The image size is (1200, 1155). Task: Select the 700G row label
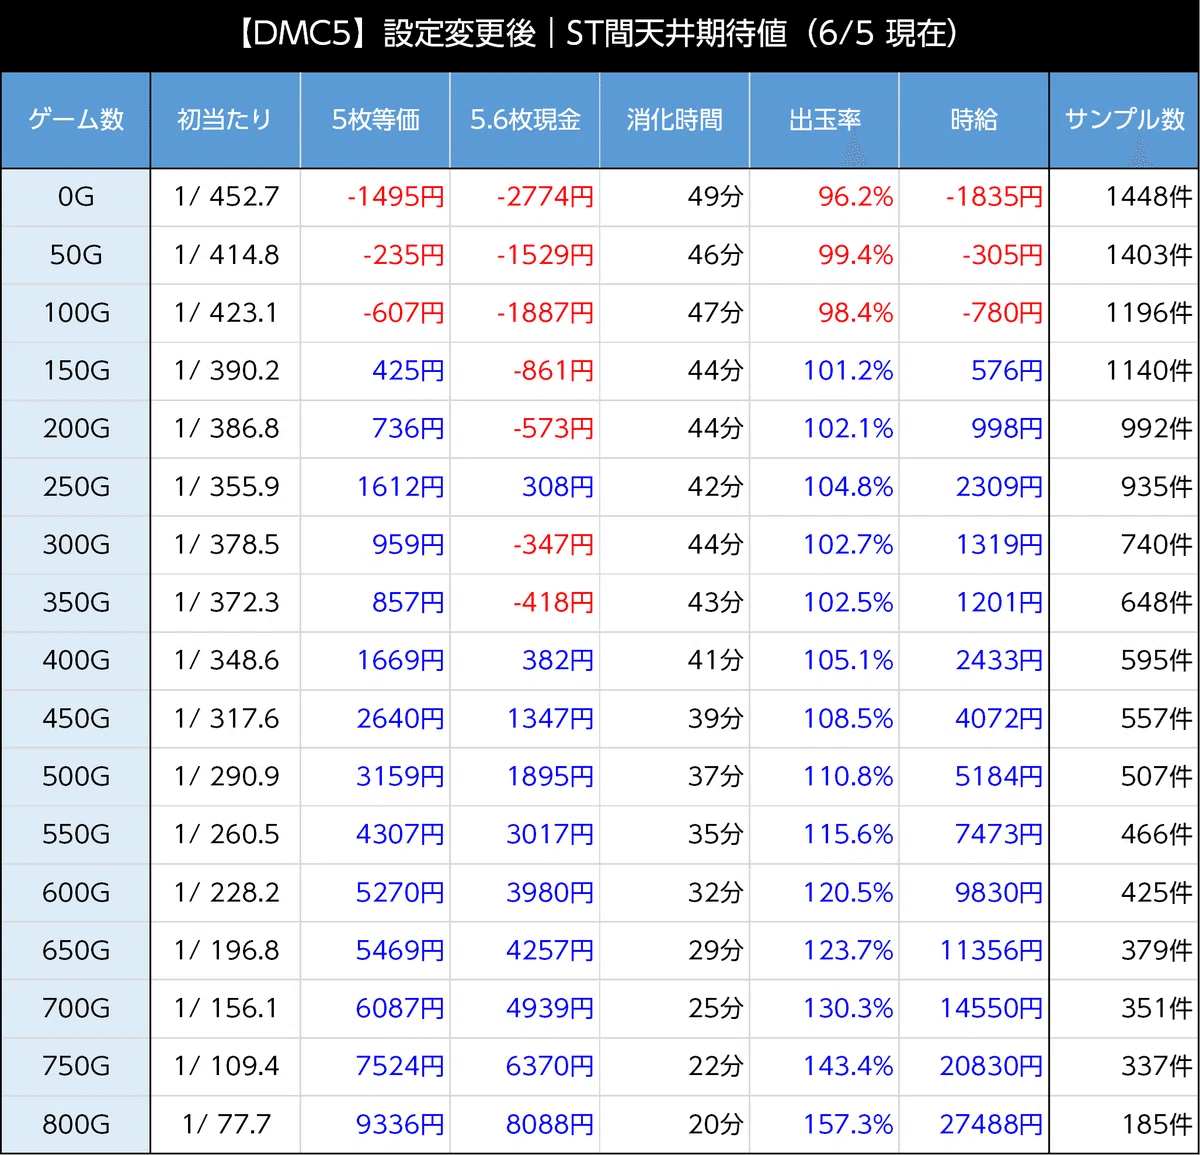point(76,1009)
